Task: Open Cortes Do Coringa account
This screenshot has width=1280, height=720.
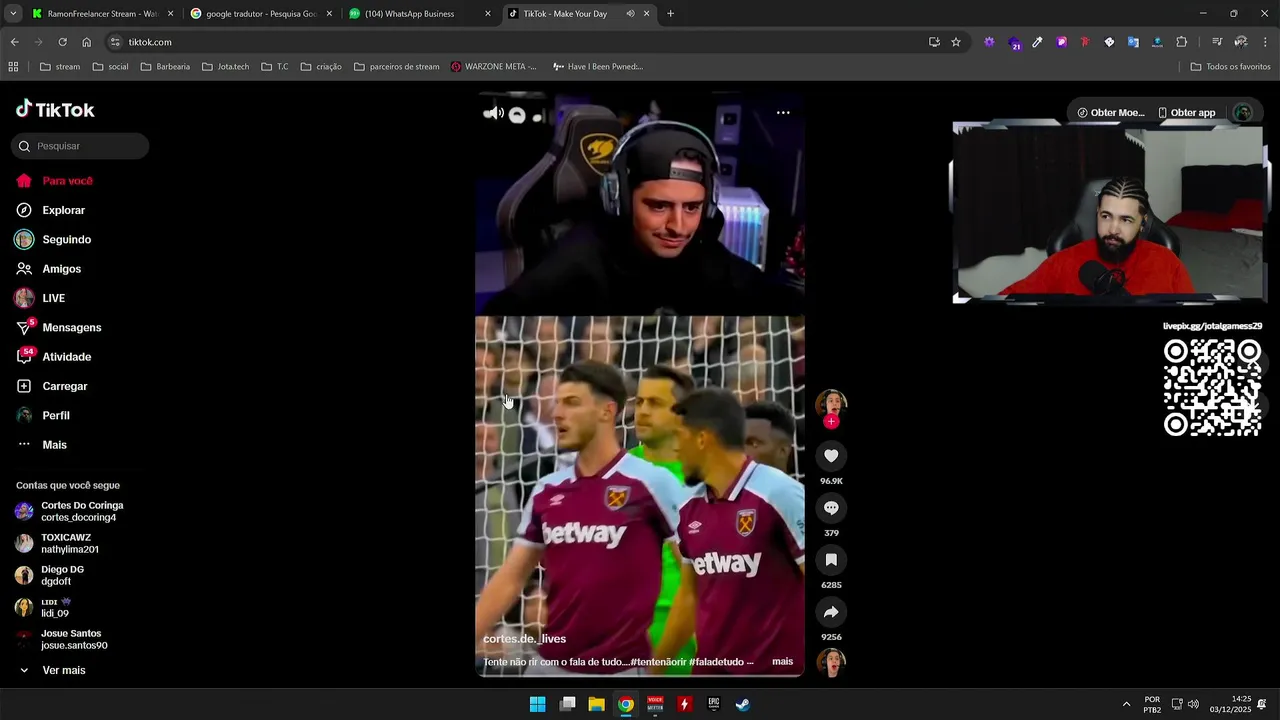Action: pos(69,511)
